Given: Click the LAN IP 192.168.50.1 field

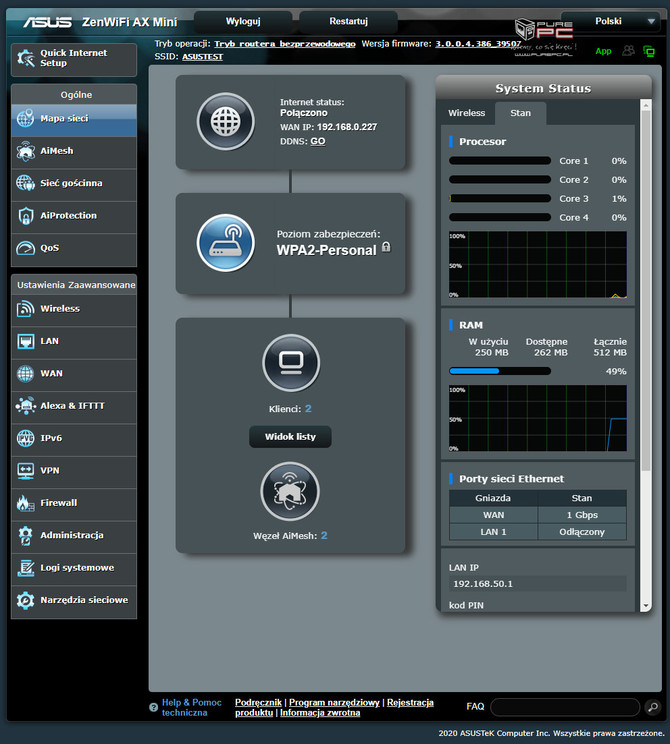Looking at the screenshot, I should (x=538, y=584).
